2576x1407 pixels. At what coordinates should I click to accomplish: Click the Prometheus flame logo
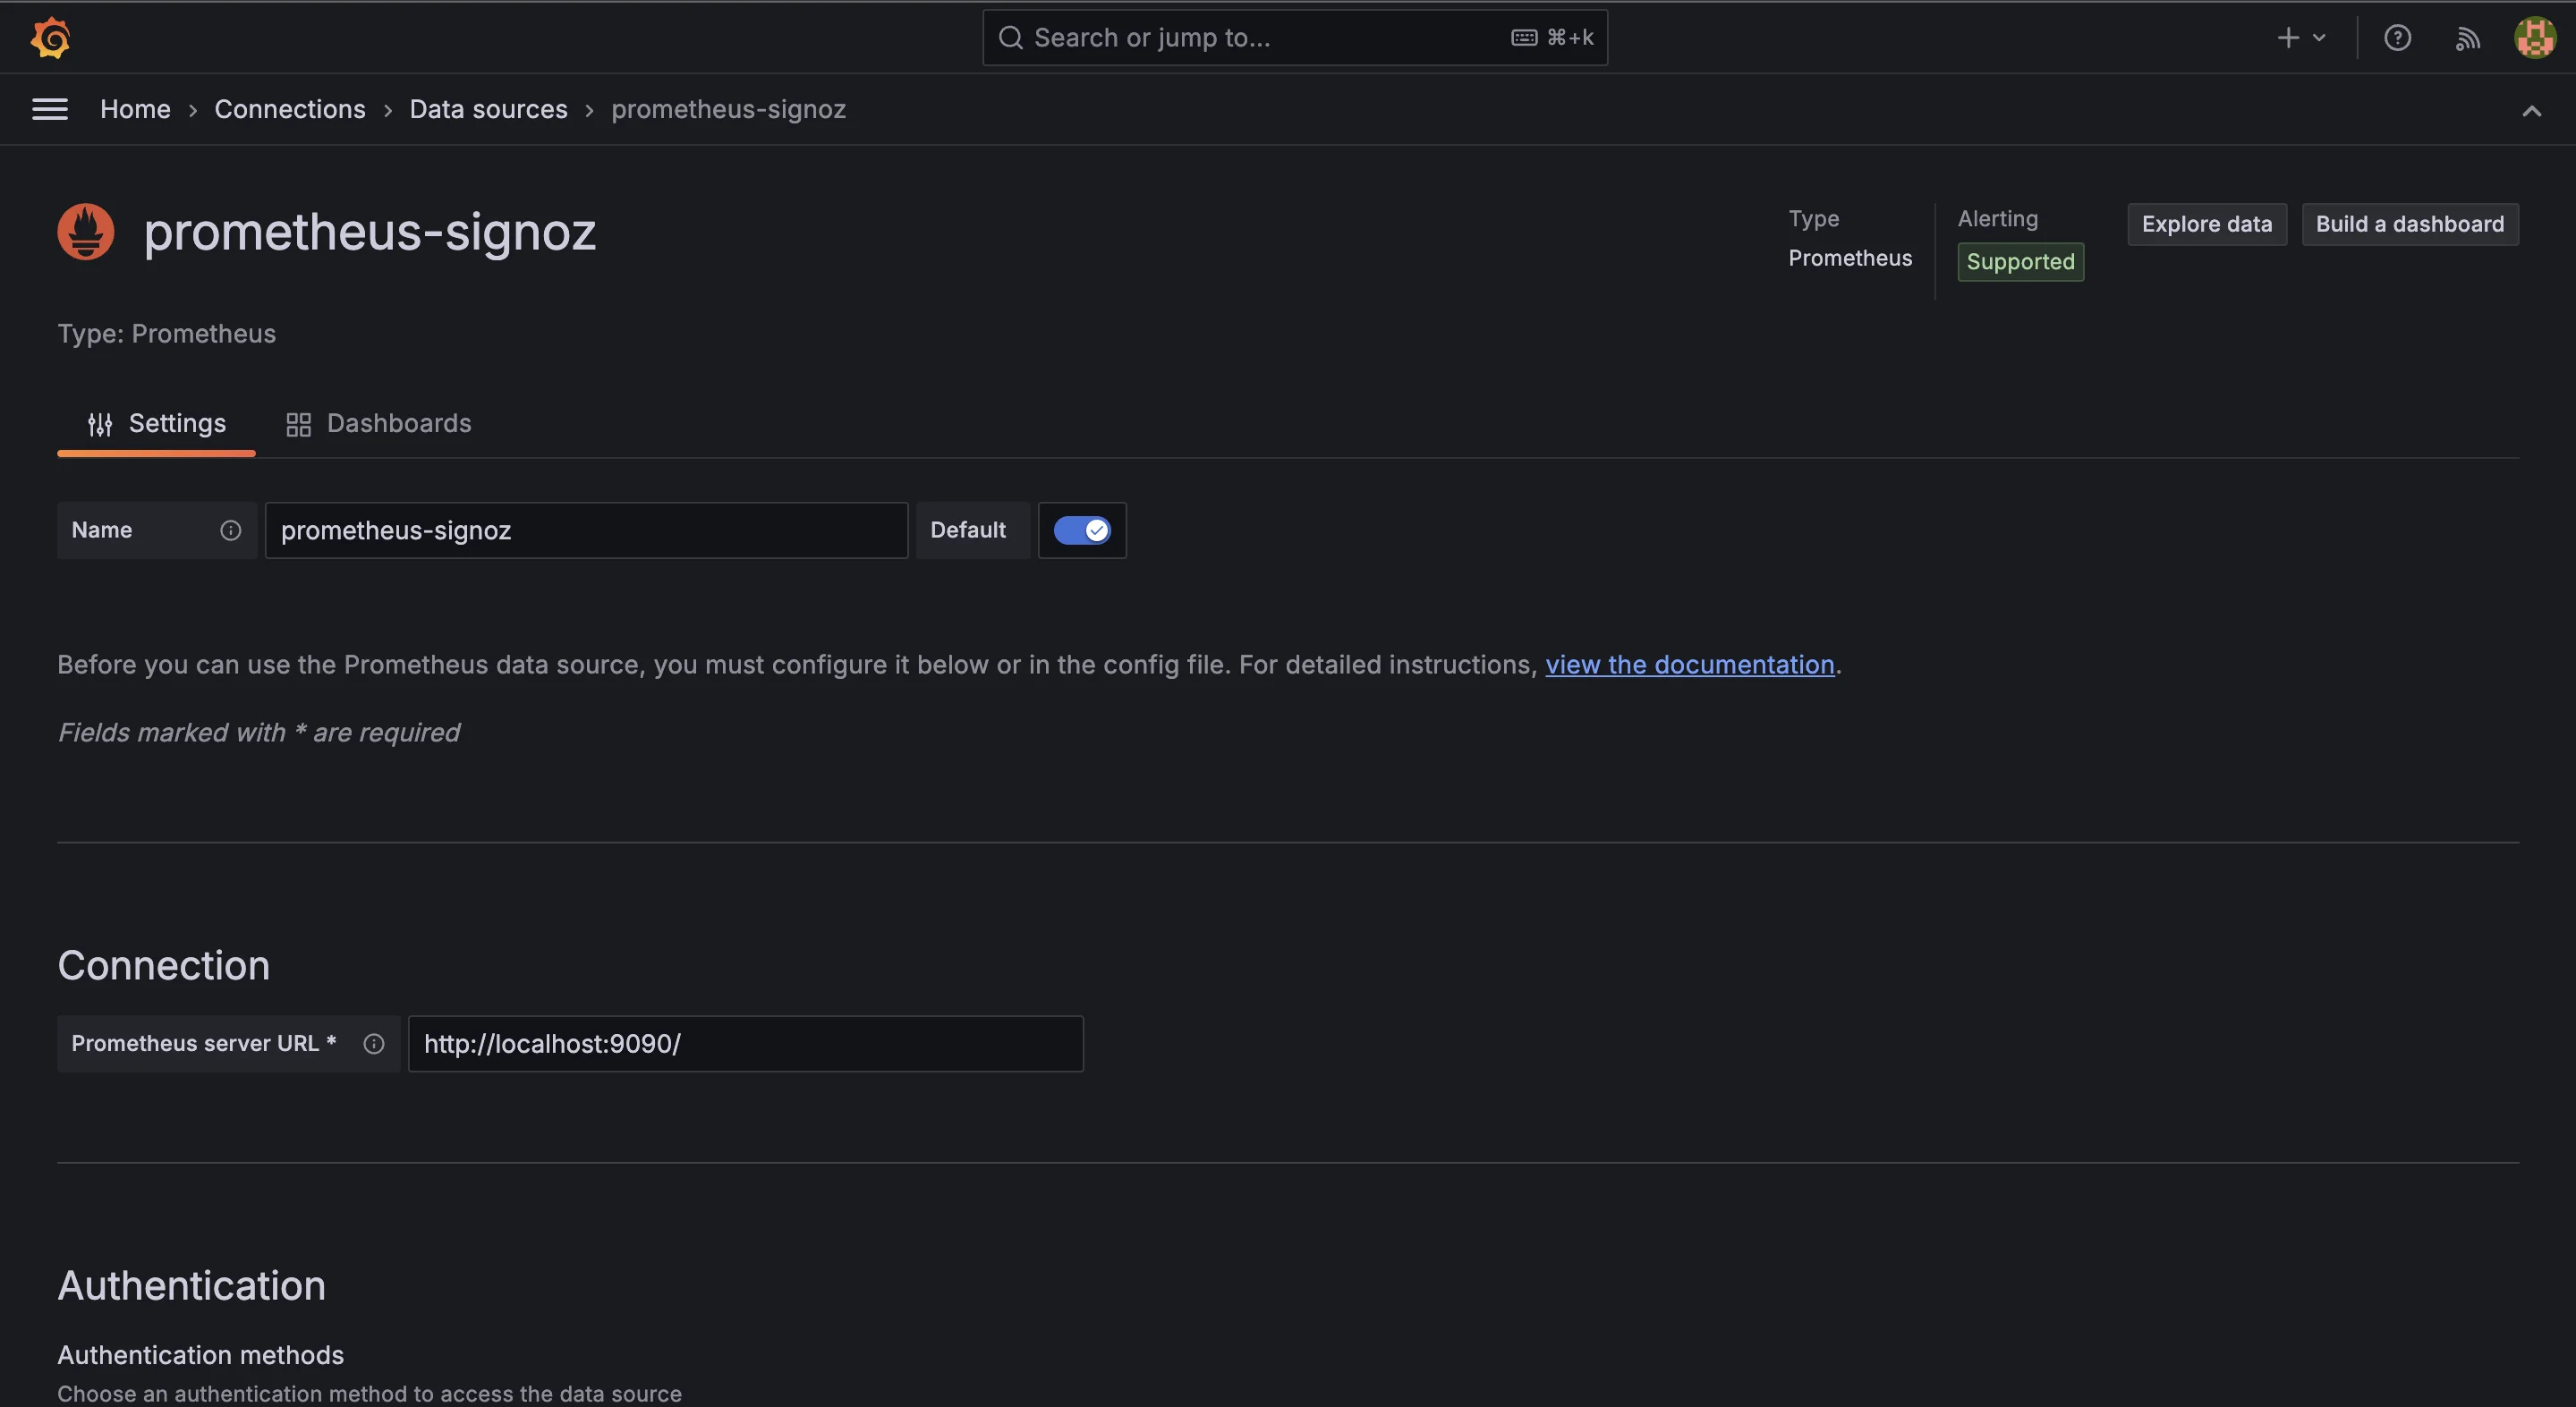86,231
